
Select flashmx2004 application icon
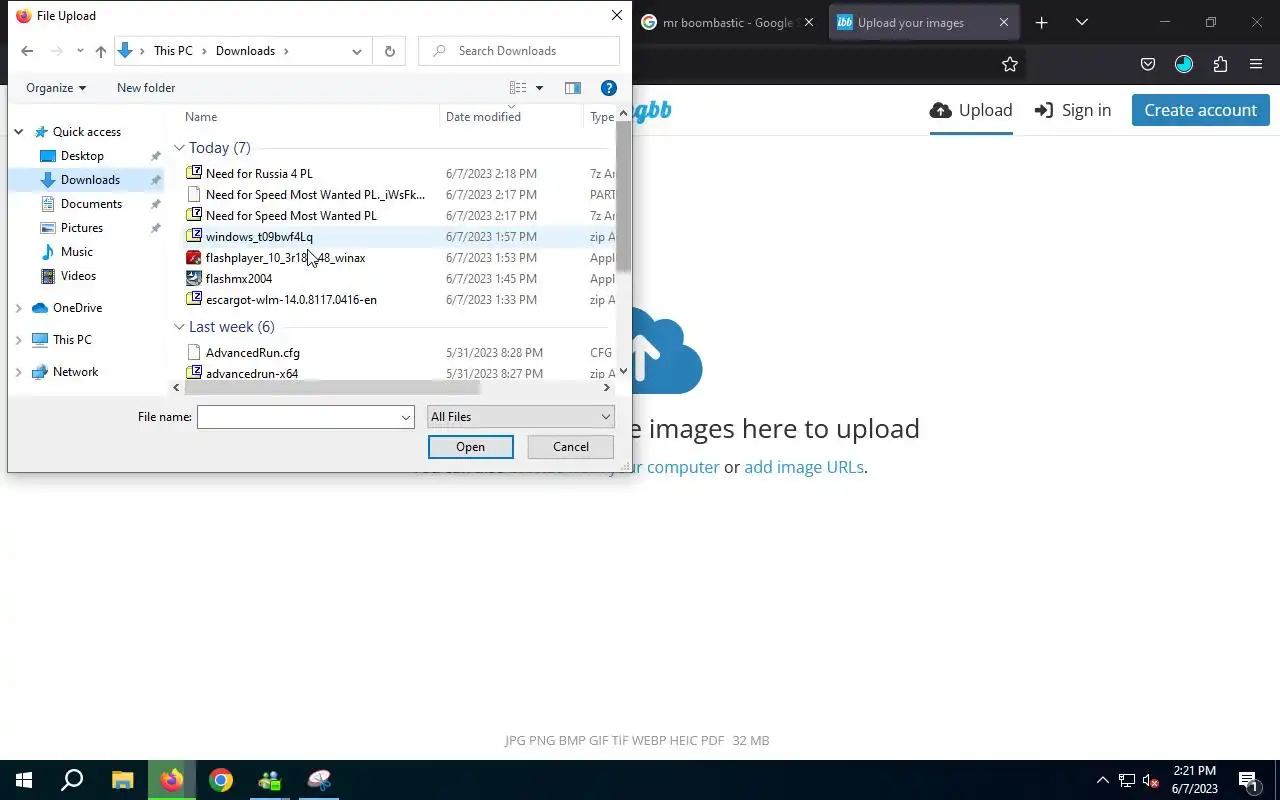(x=194, y=279)
